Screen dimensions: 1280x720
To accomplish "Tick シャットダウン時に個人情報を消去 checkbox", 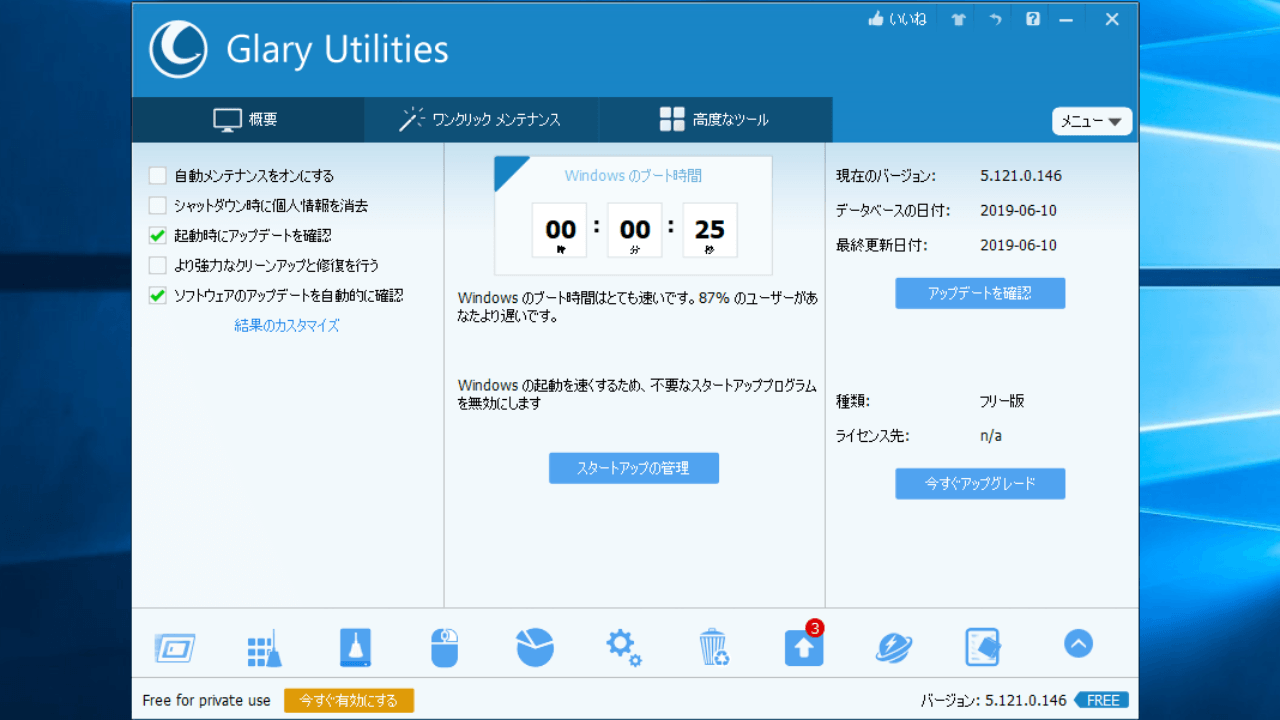I will [157, 206].
